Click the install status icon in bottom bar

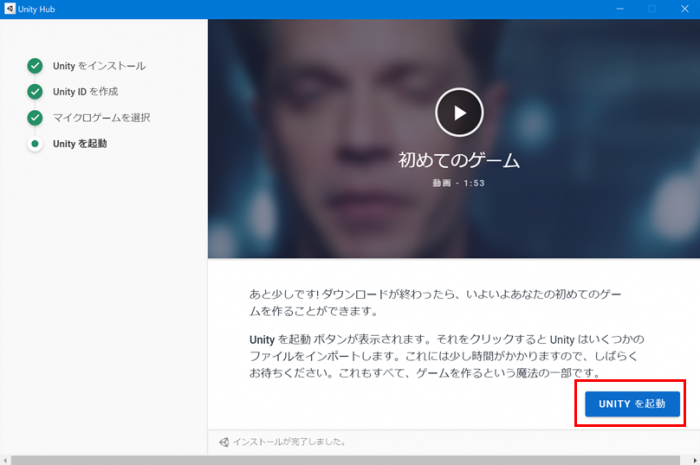[223, 442]
